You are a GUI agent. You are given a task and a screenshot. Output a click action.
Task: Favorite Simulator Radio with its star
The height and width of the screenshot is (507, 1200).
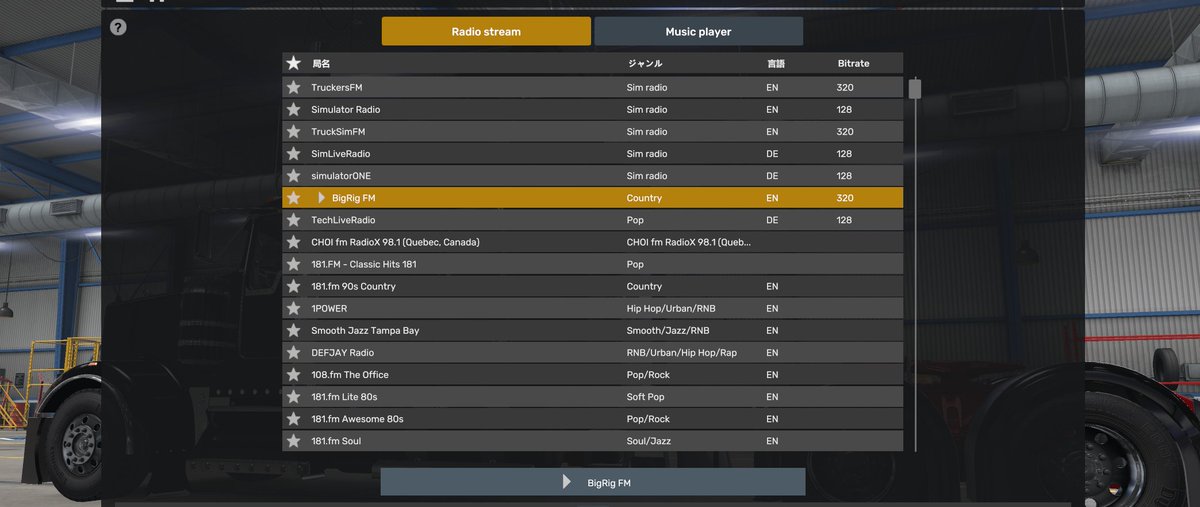pos(293,109)
